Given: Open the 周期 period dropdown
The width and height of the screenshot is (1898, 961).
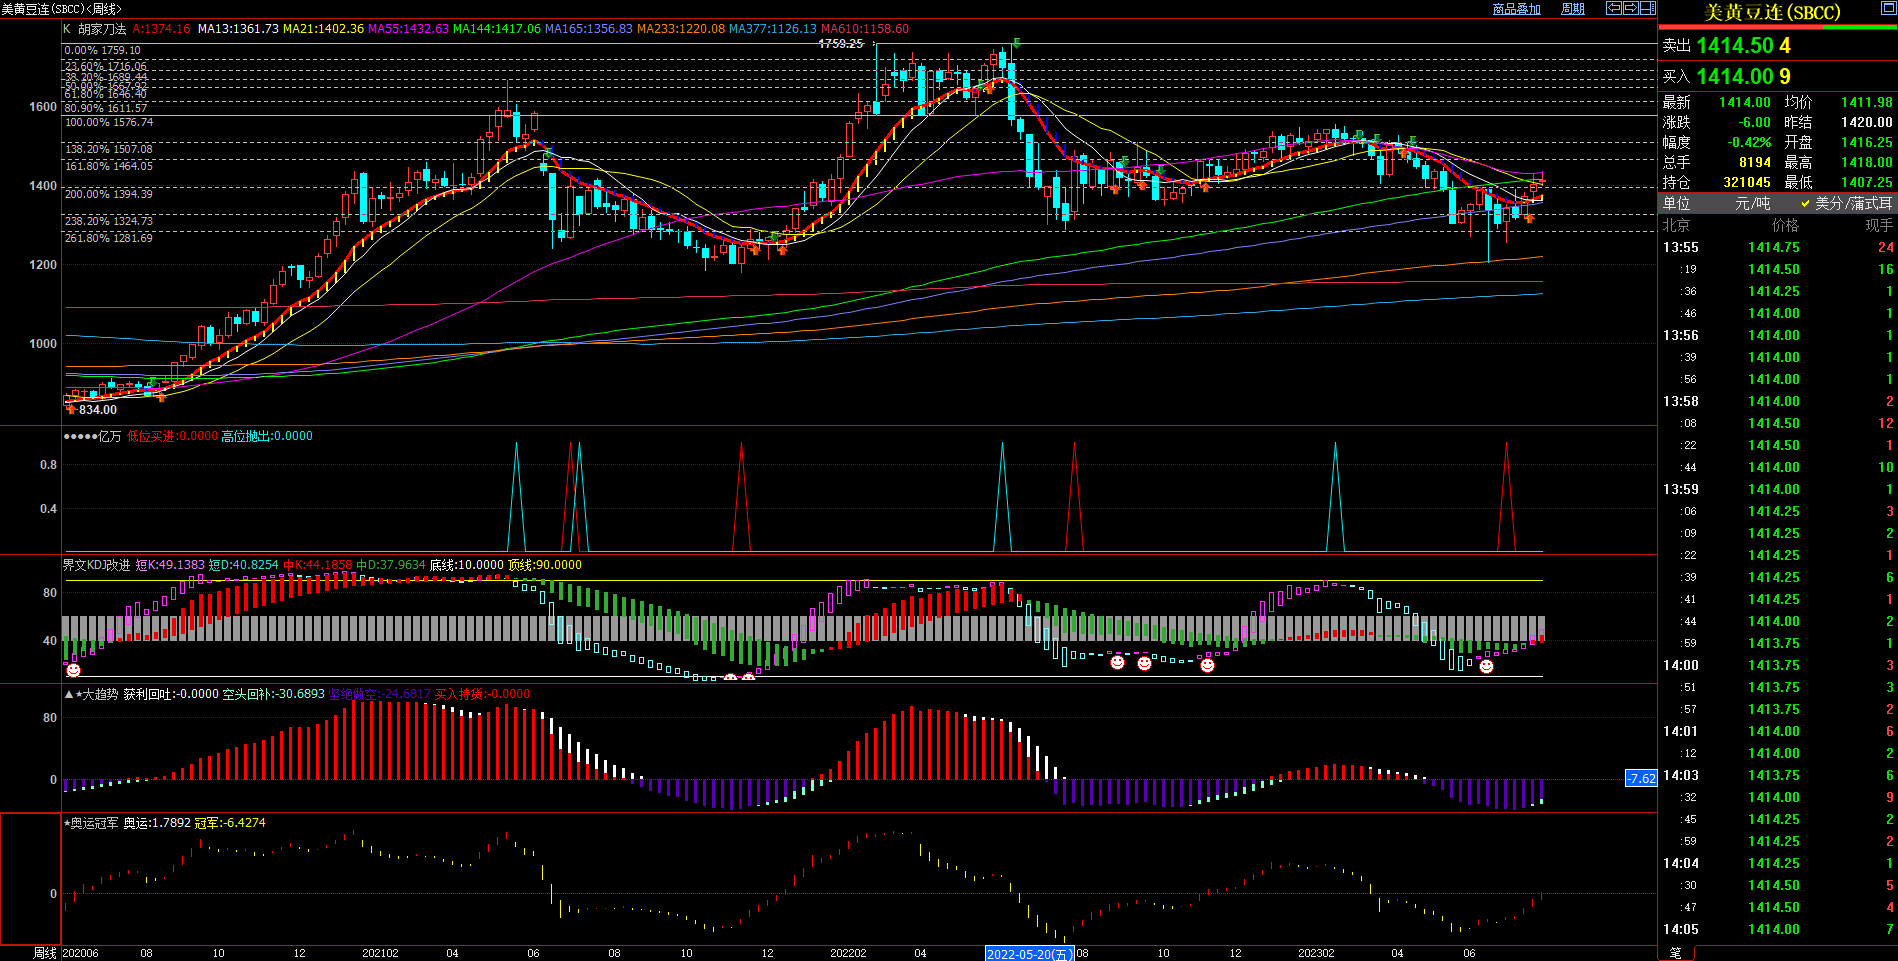Looking at the screenshot, I should pos(1573,9).
